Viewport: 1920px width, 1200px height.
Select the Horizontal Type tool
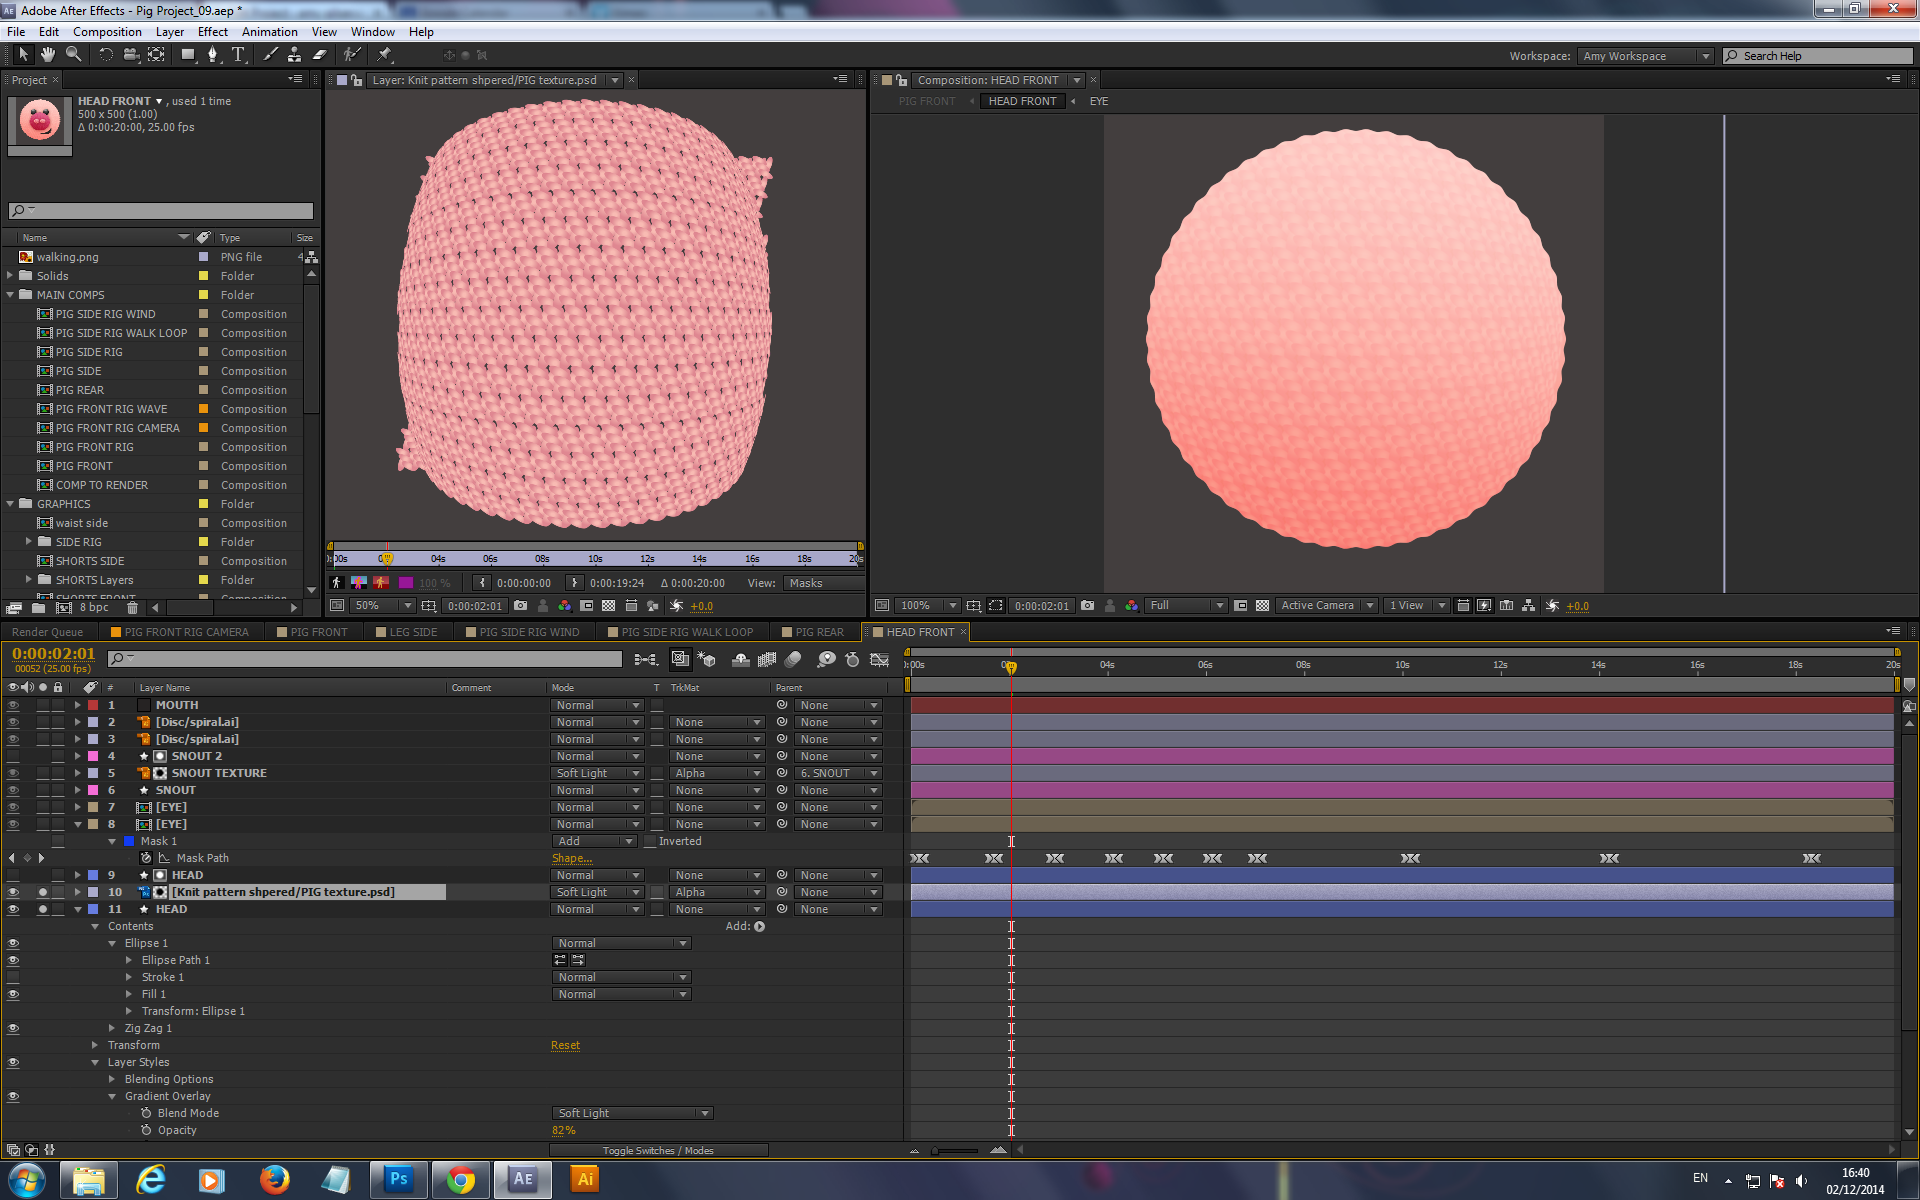(238, 55)
